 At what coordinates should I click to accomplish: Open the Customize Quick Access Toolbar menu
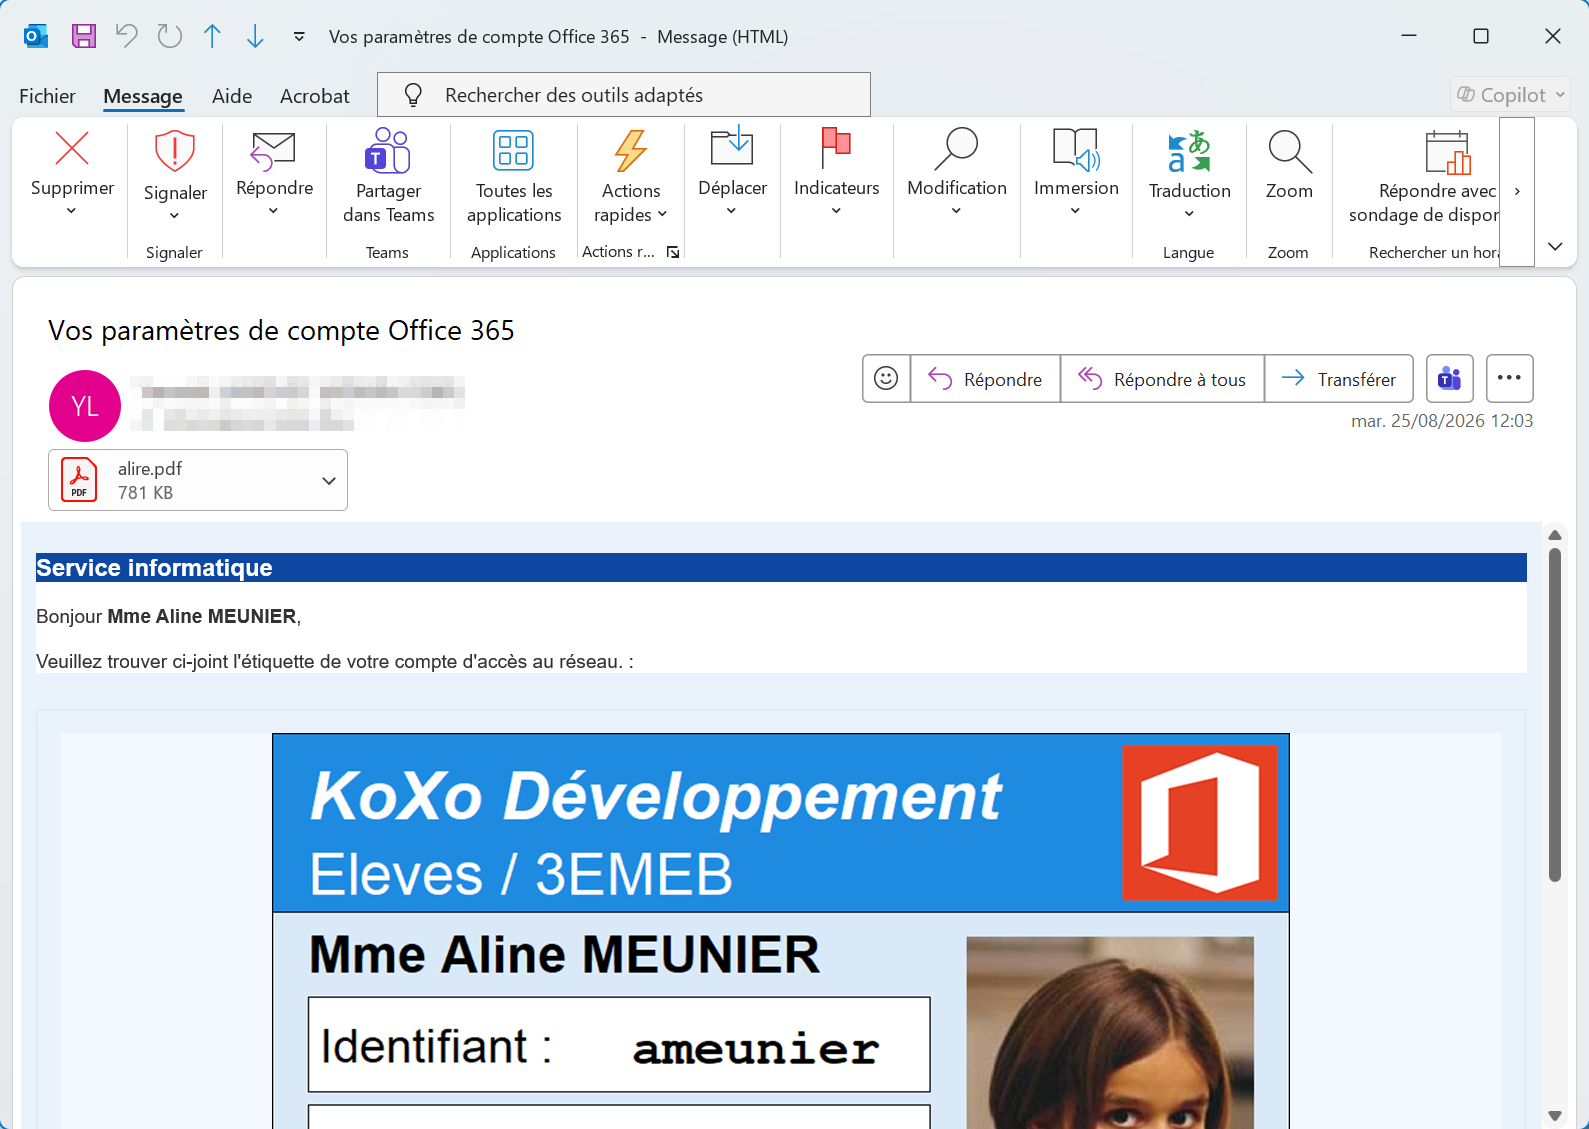pyautogui.click(x=299, y=37)
